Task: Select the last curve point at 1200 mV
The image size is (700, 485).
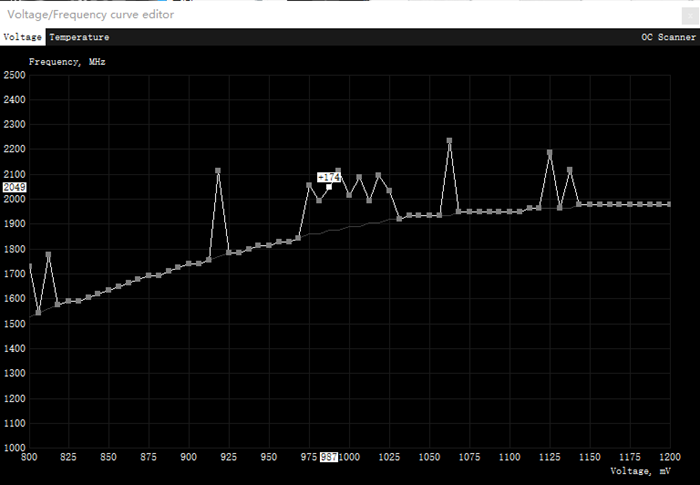Action: point(669,205)
